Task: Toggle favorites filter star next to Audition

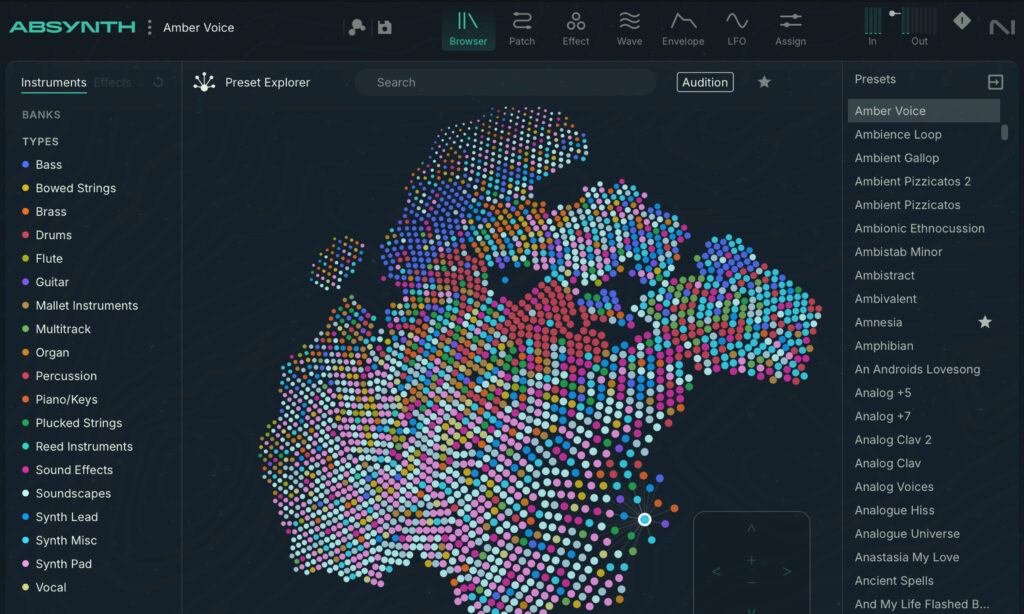Action: [x=764, y=82]
